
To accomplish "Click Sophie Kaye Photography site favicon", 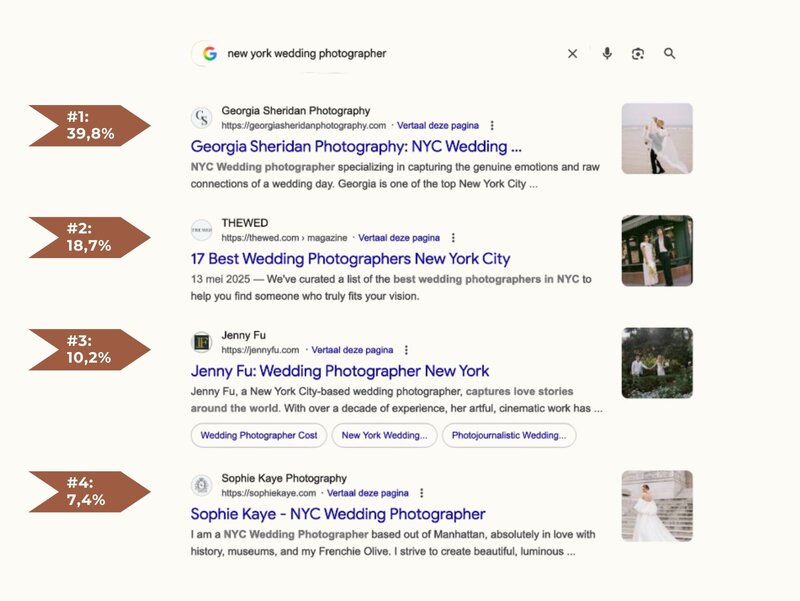I will click(x=202, y=485).
